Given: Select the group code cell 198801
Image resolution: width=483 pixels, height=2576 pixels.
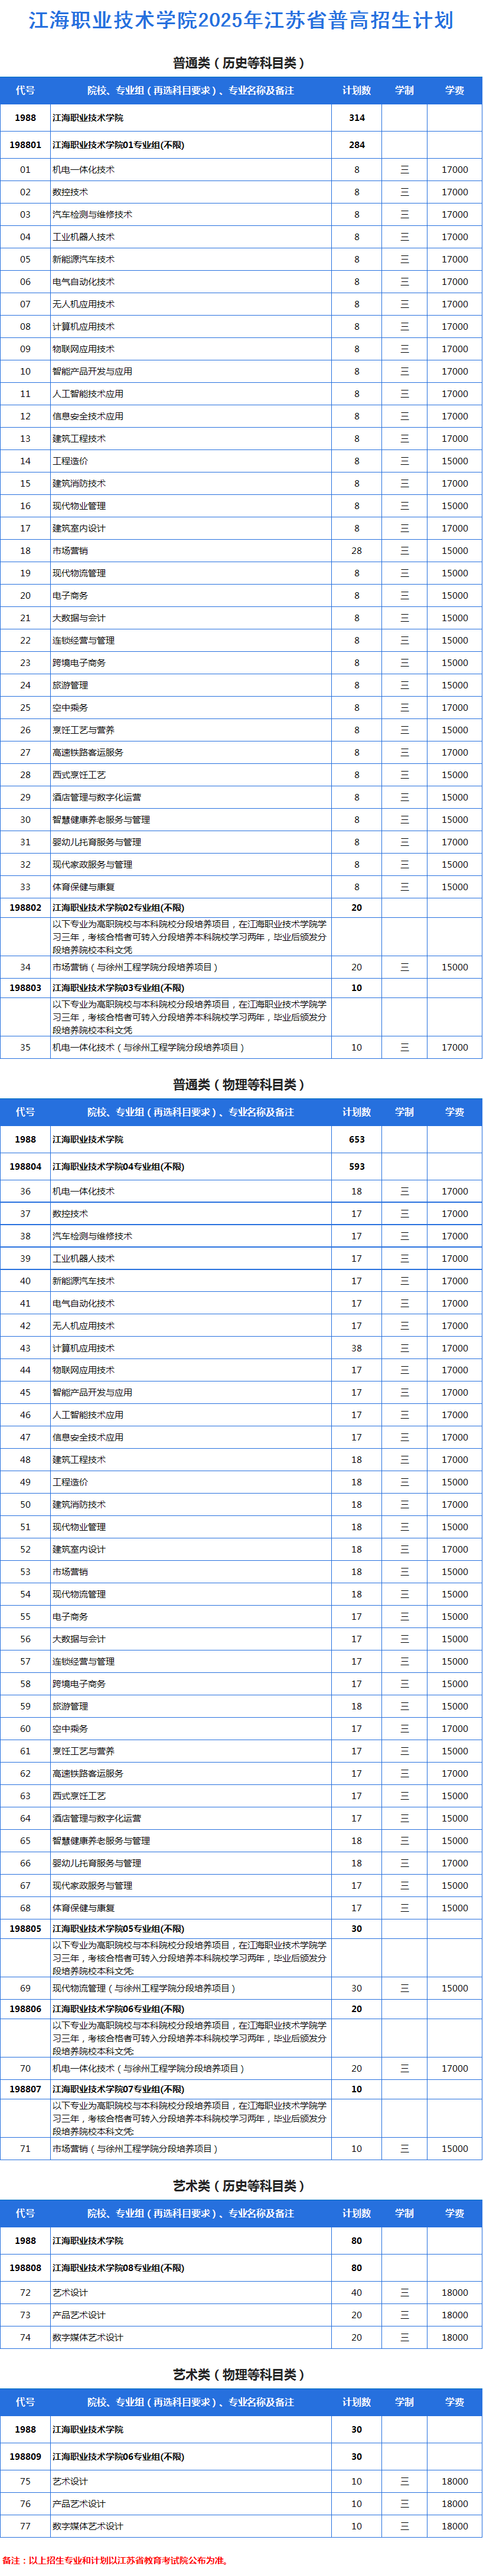Looking at the screenshot, I should point(25,145).
